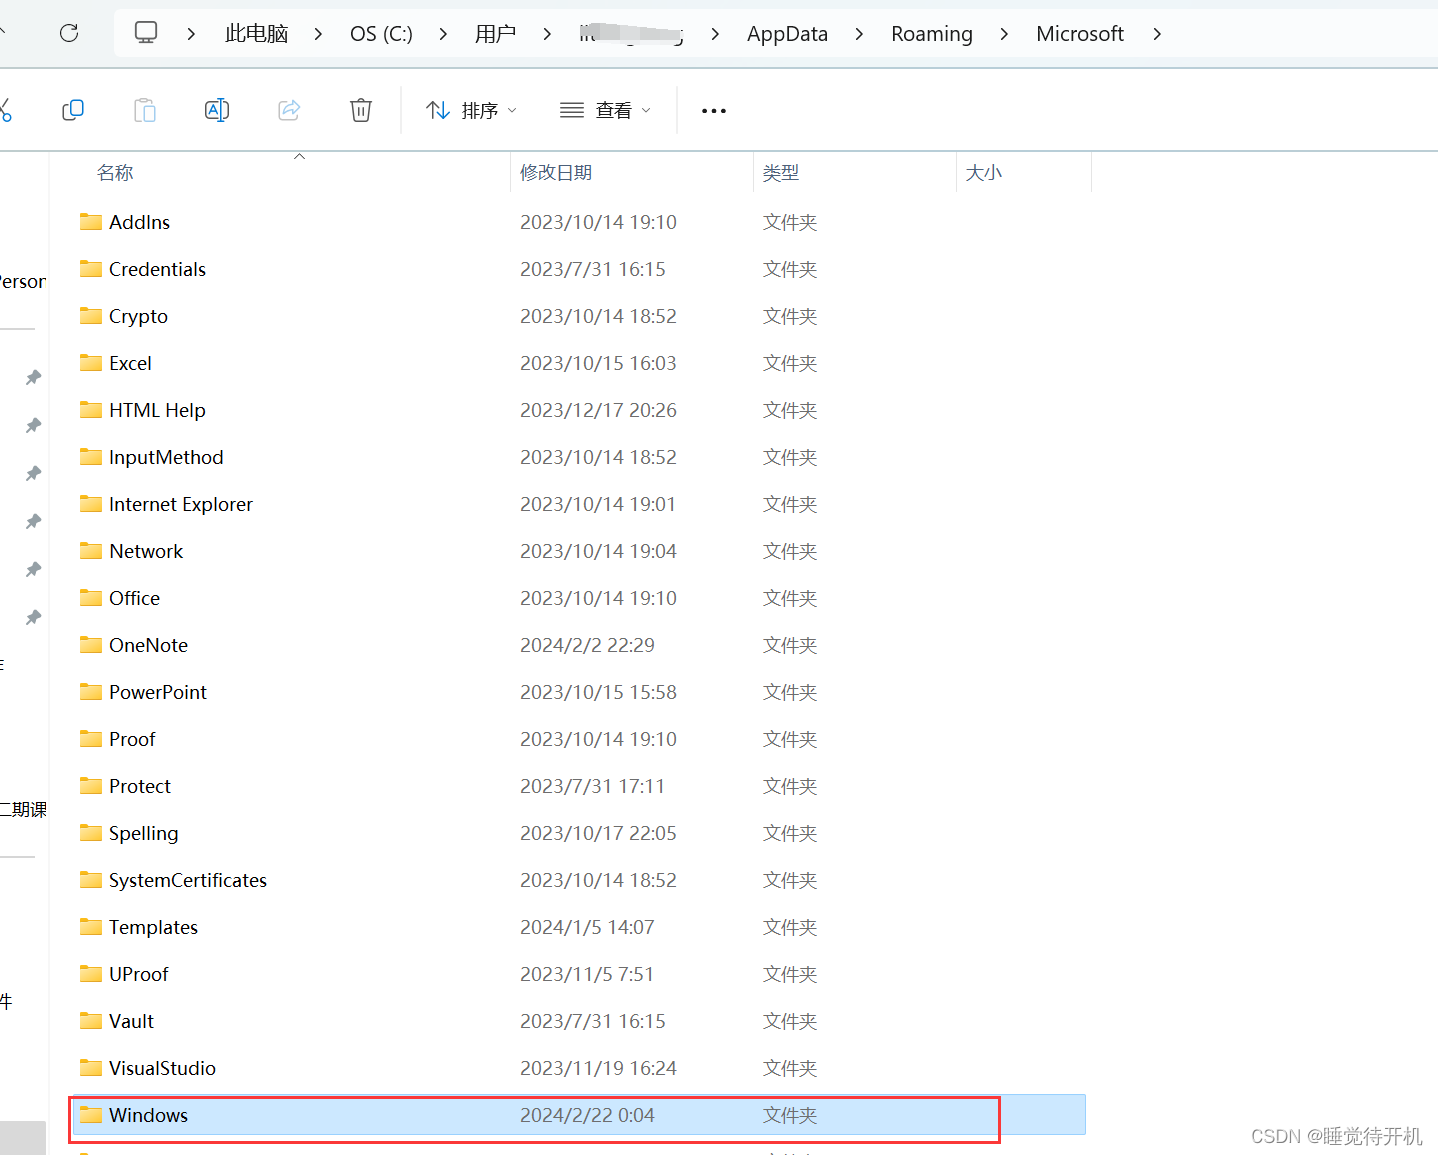1438x1155 pixels.
Task: Expand chevron after AppData in breadcrumb
Action: [859, 34]
